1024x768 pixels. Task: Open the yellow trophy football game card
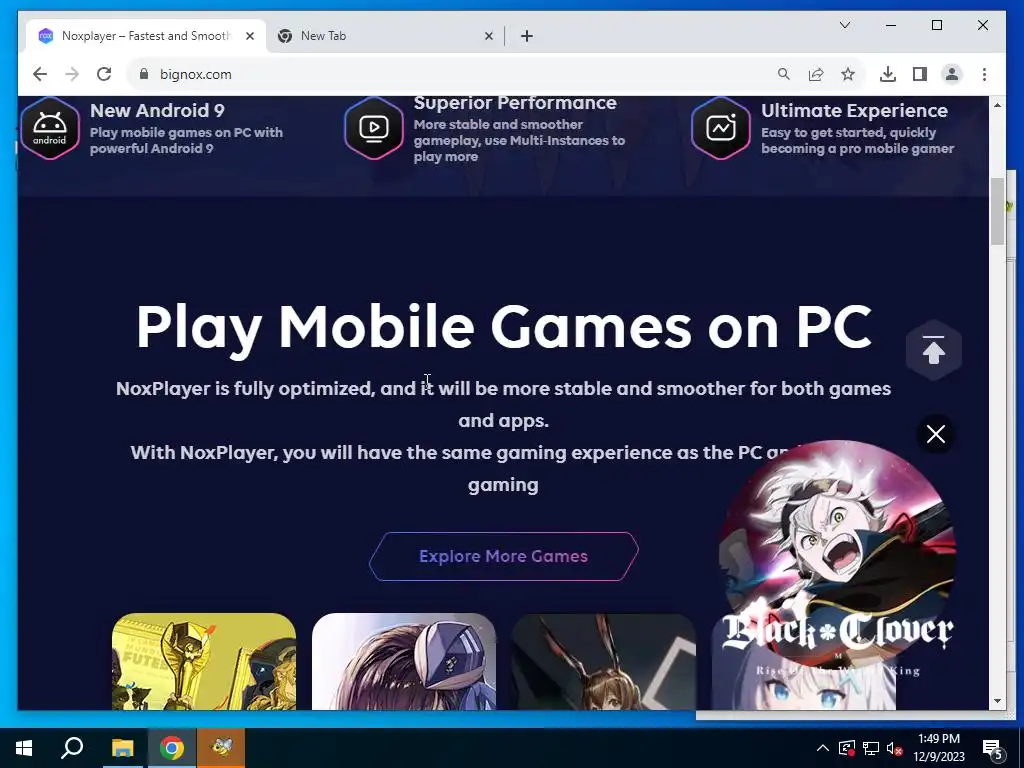[x=204, y=661]
